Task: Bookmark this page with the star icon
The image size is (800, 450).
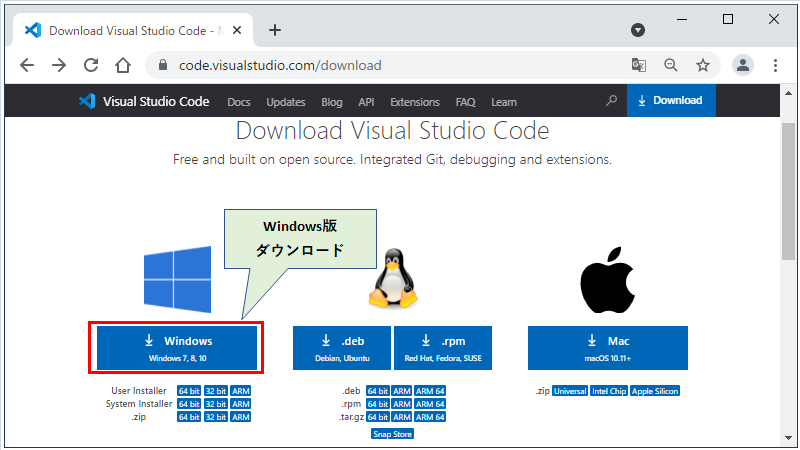Action: [703, 66]
